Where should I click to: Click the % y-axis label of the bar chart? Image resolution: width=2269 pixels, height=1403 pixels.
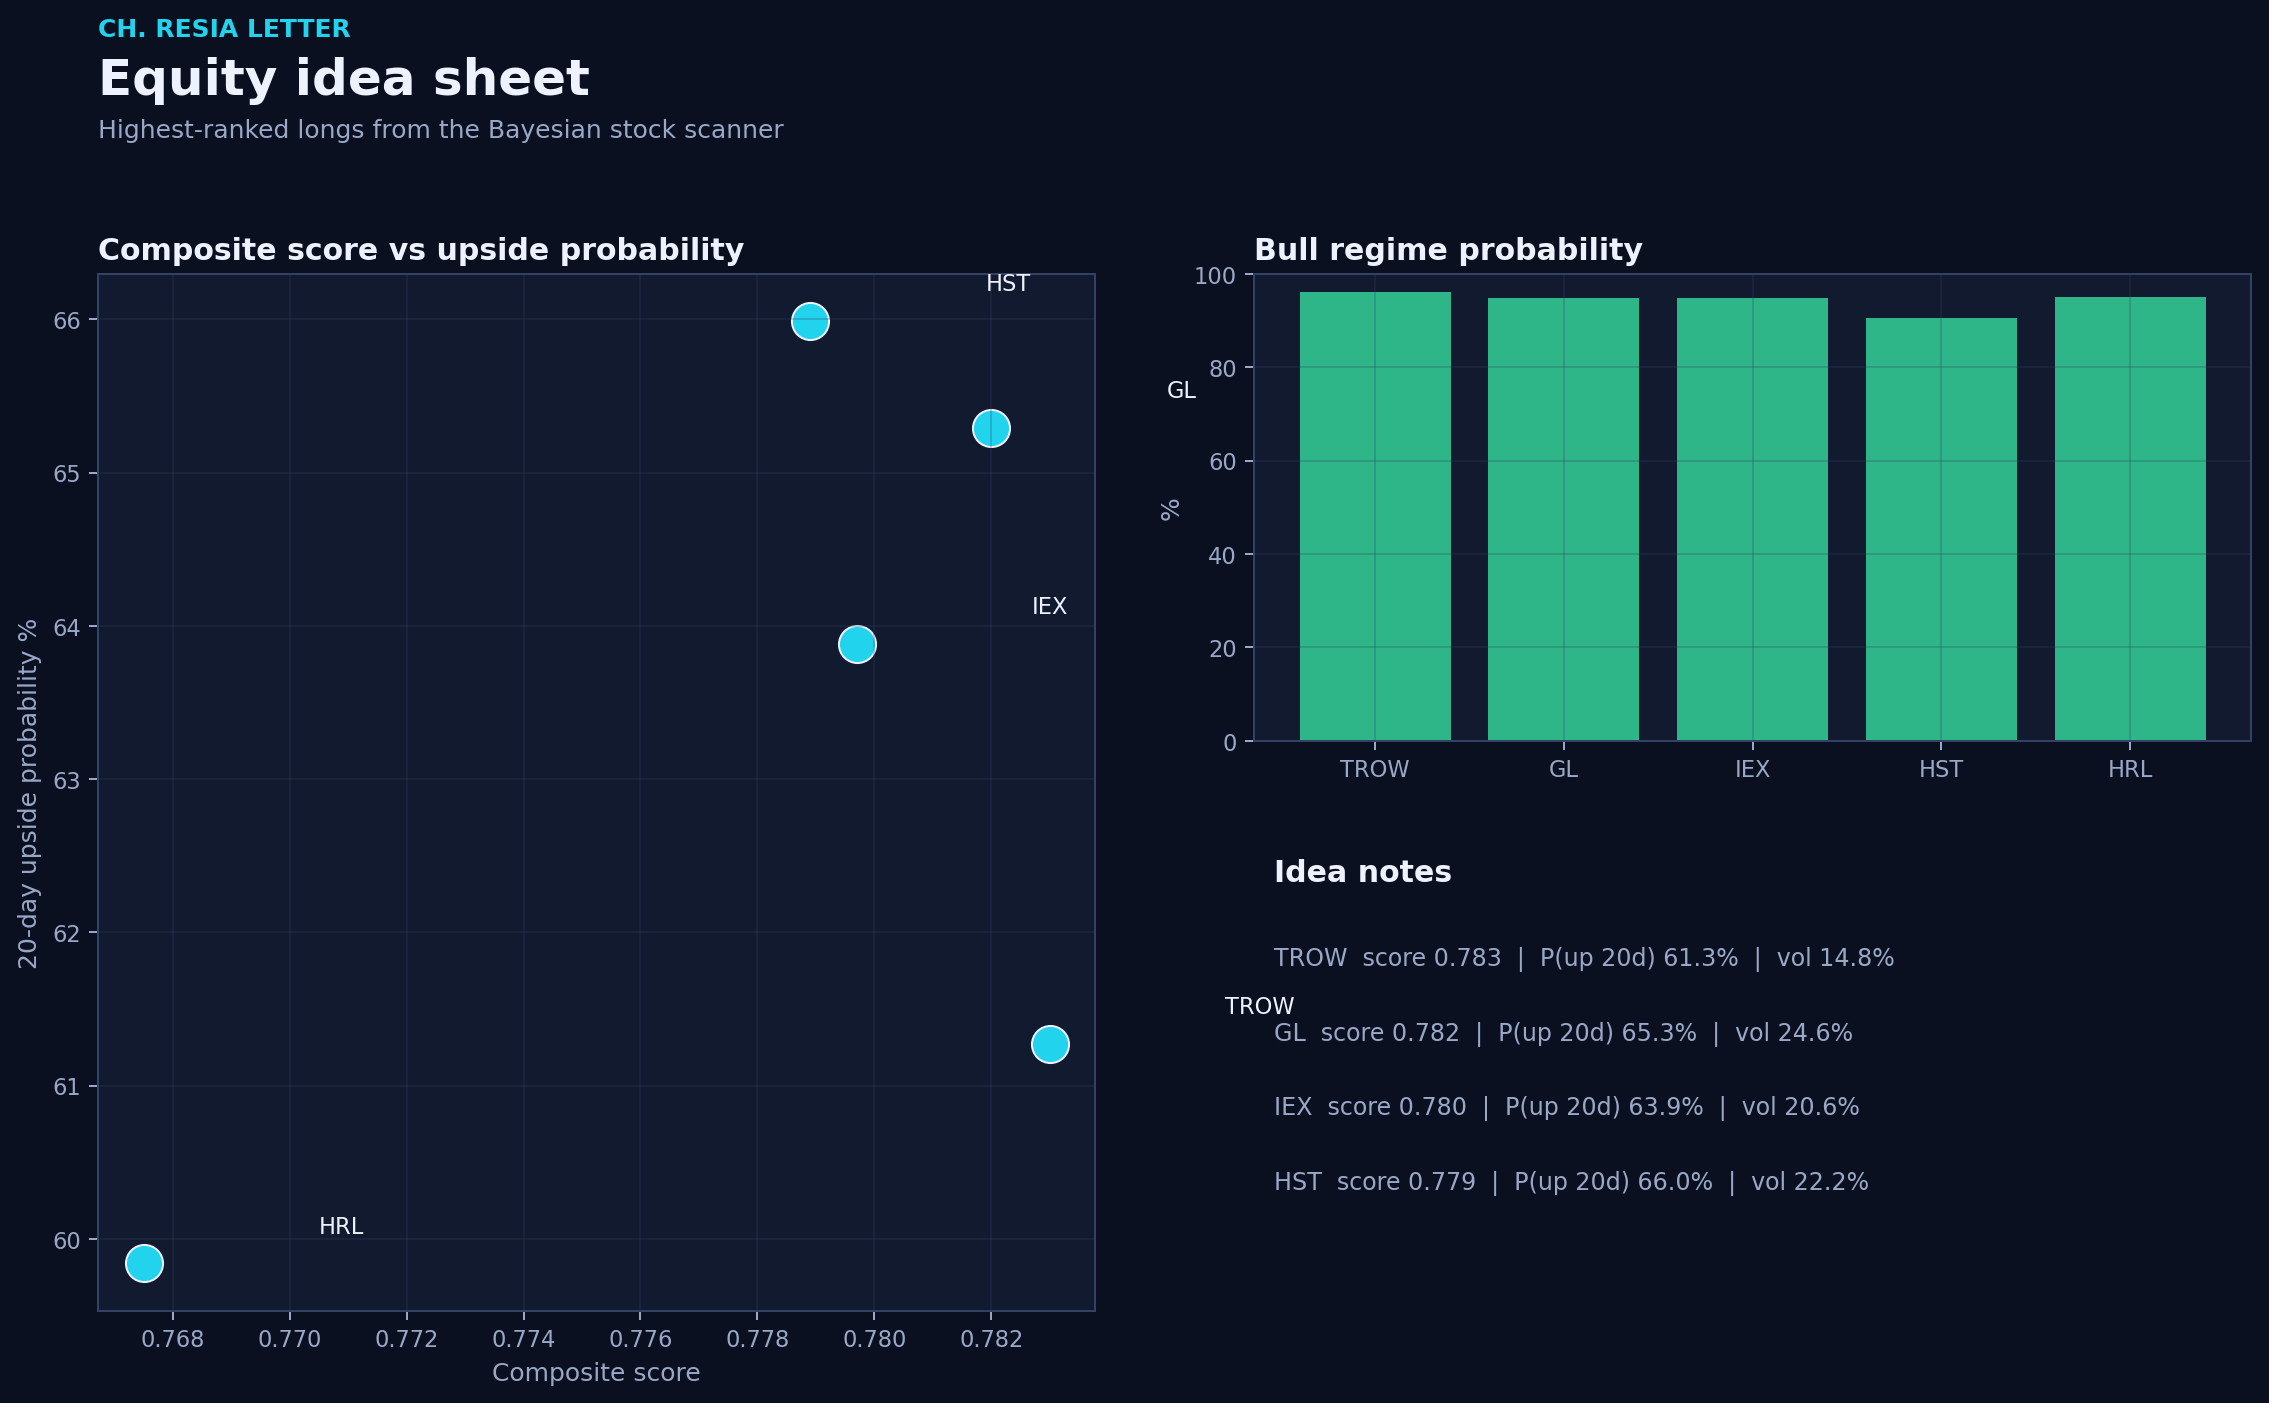[x=1171, y=509]
